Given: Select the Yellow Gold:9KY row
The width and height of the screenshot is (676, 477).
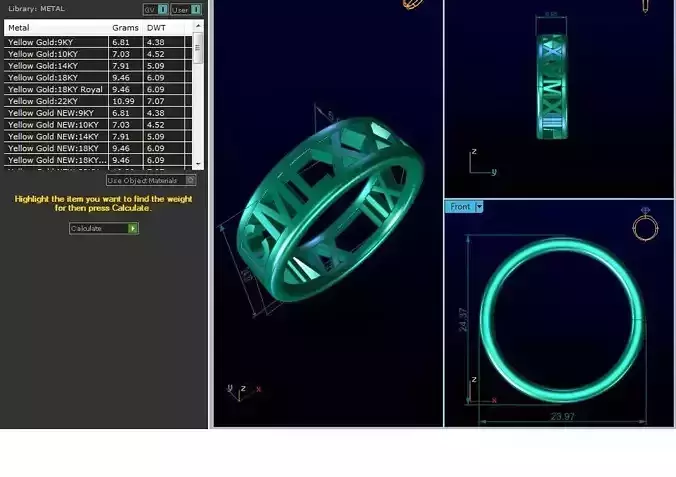Looking at the screenshot, I should tap(98, 42).
